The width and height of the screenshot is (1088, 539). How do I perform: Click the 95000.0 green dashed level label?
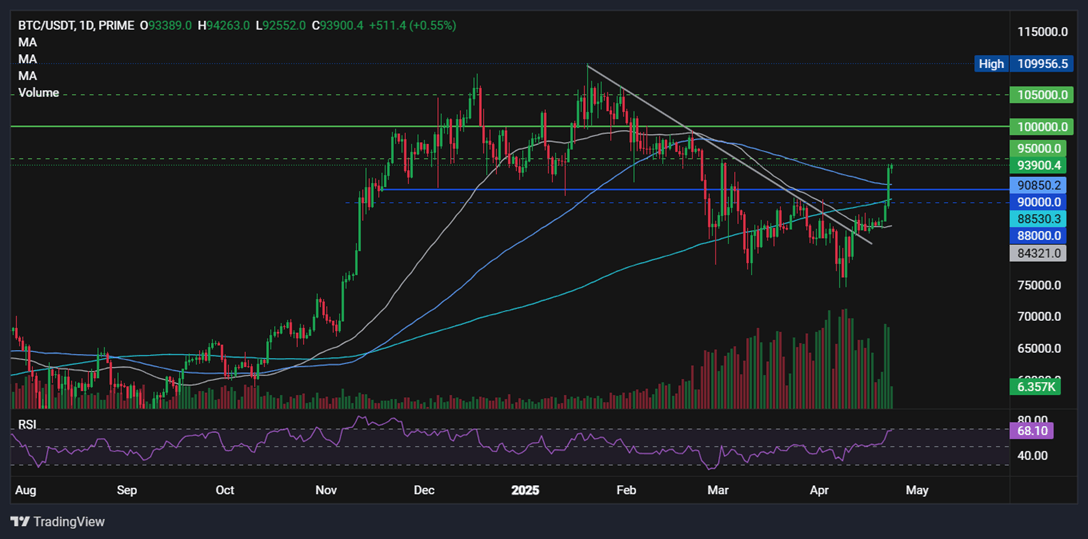point(1038,148)
